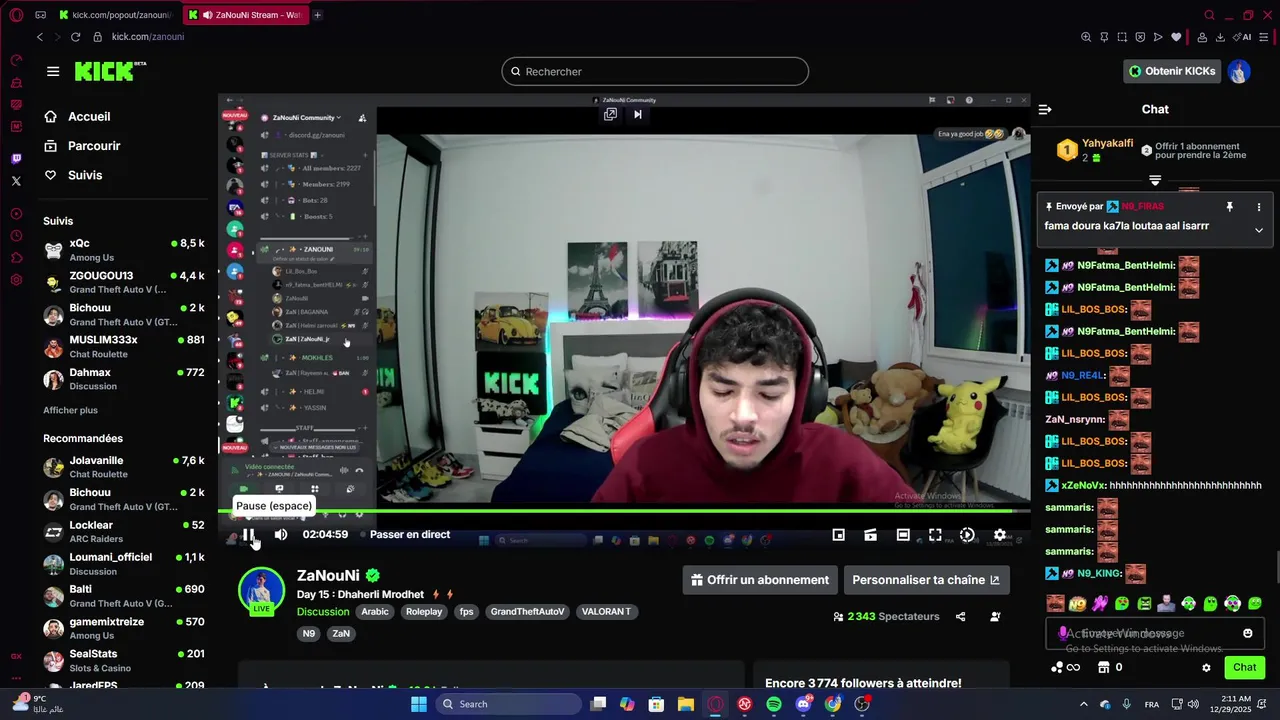The width and height of the screenshot is (1280, 720).
Task: Open Jolavanille recommended channel
Action: point(124,467)
